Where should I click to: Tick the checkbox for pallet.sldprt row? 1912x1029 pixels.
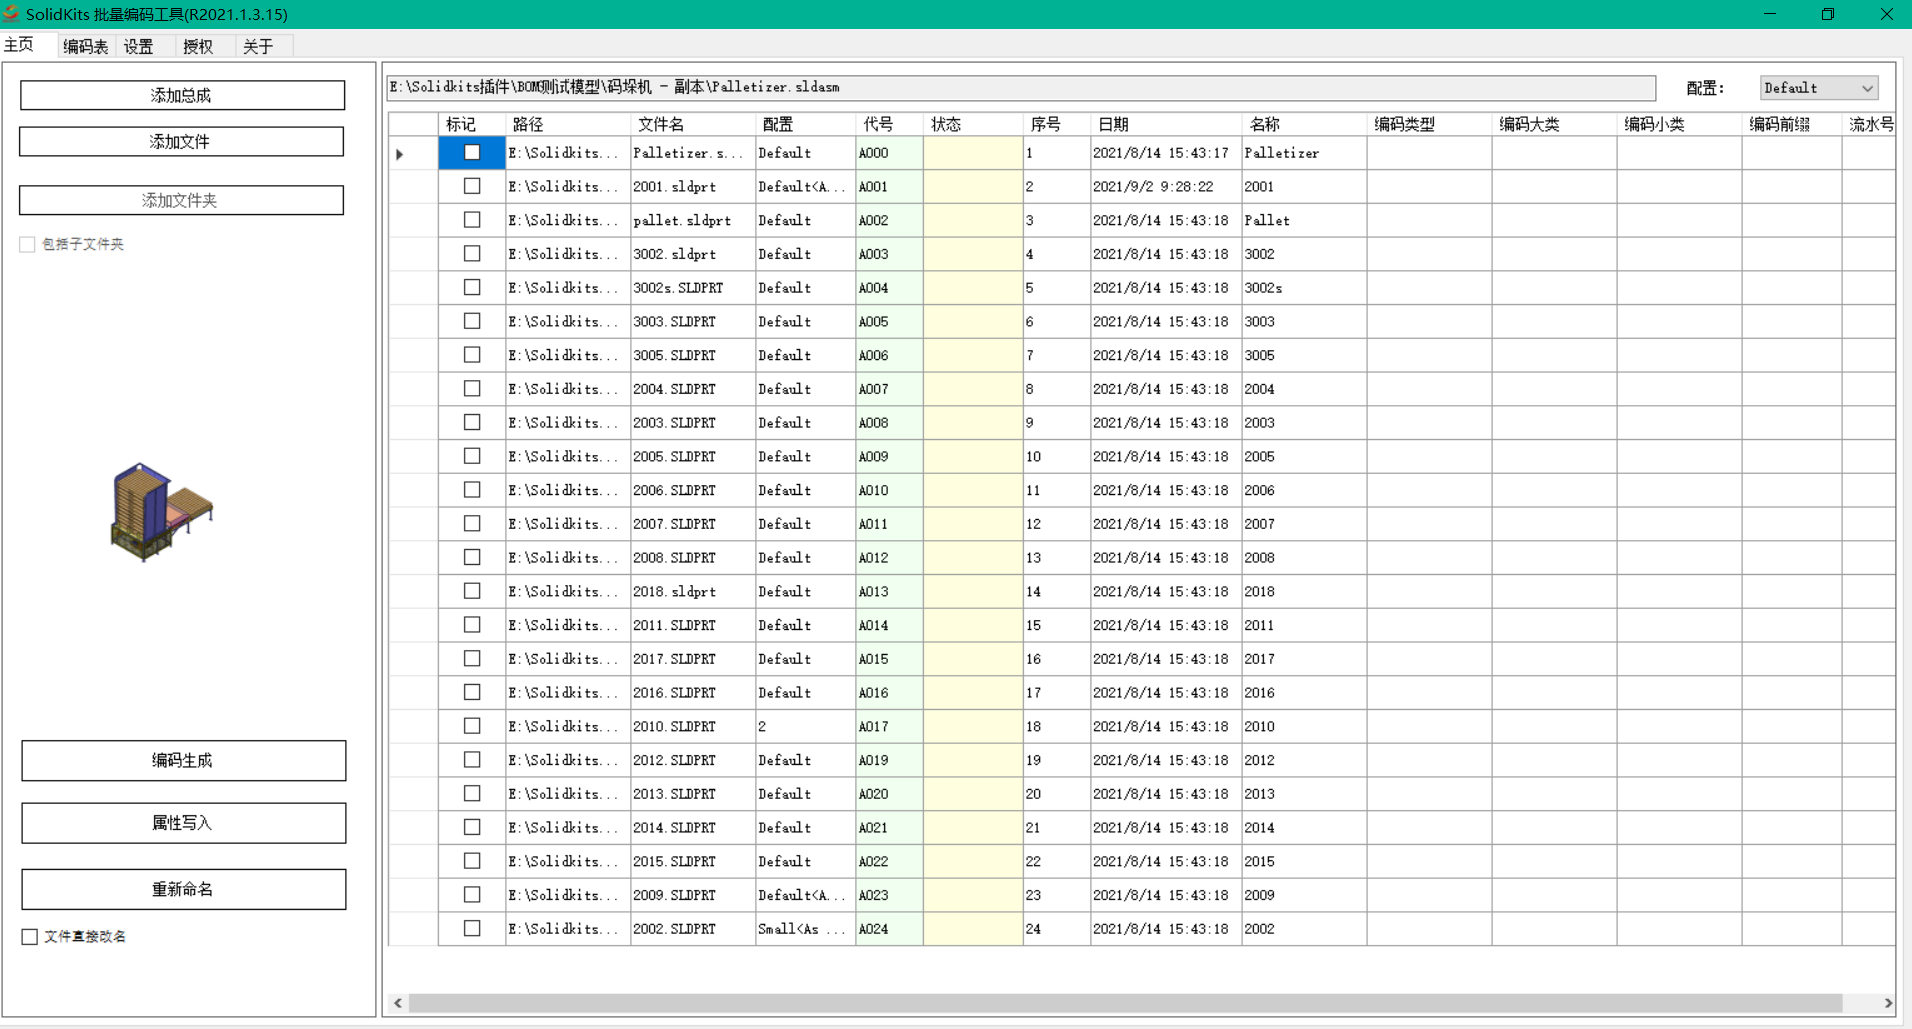click(472, 220)
